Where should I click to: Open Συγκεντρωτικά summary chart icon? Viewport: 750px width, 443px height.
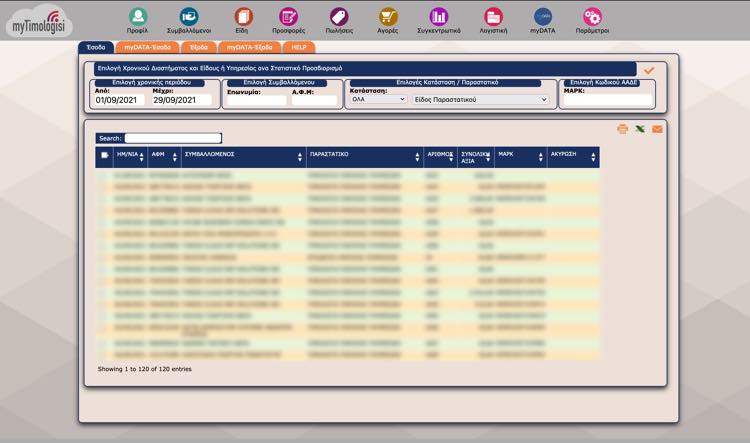pyautogui.click(x=439, y=17)
